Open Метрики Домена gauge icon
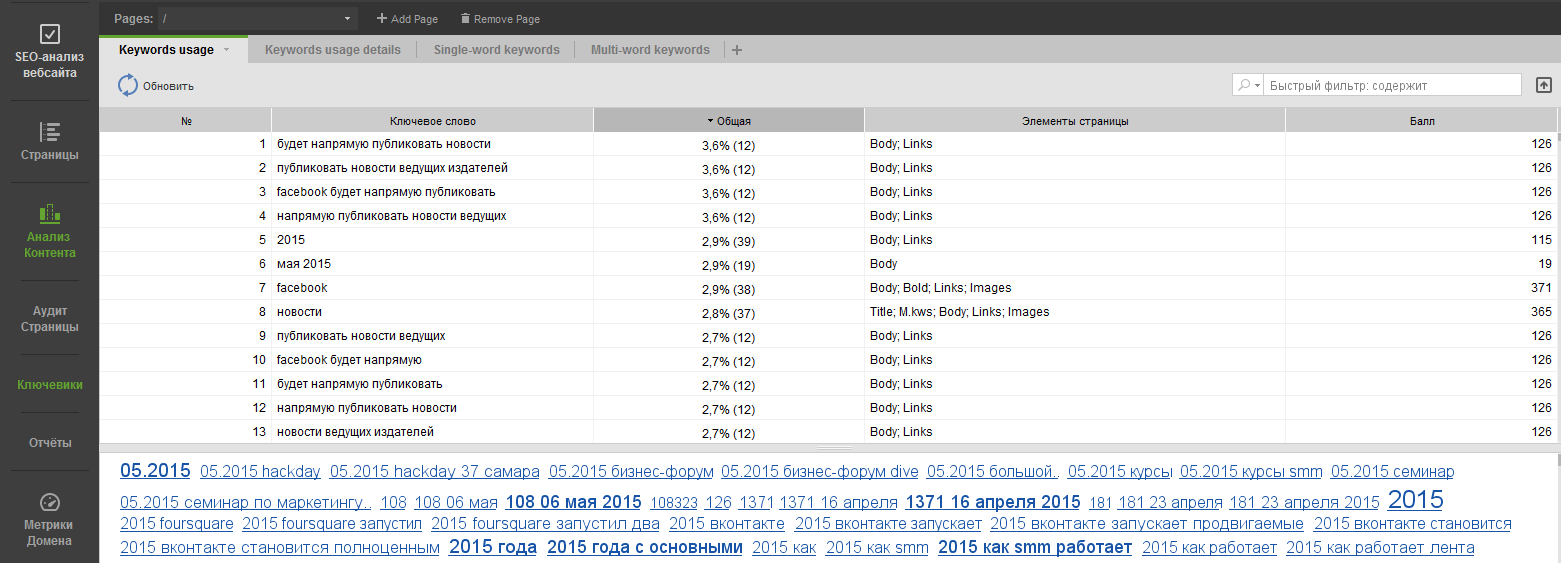 tap(49, 502)
